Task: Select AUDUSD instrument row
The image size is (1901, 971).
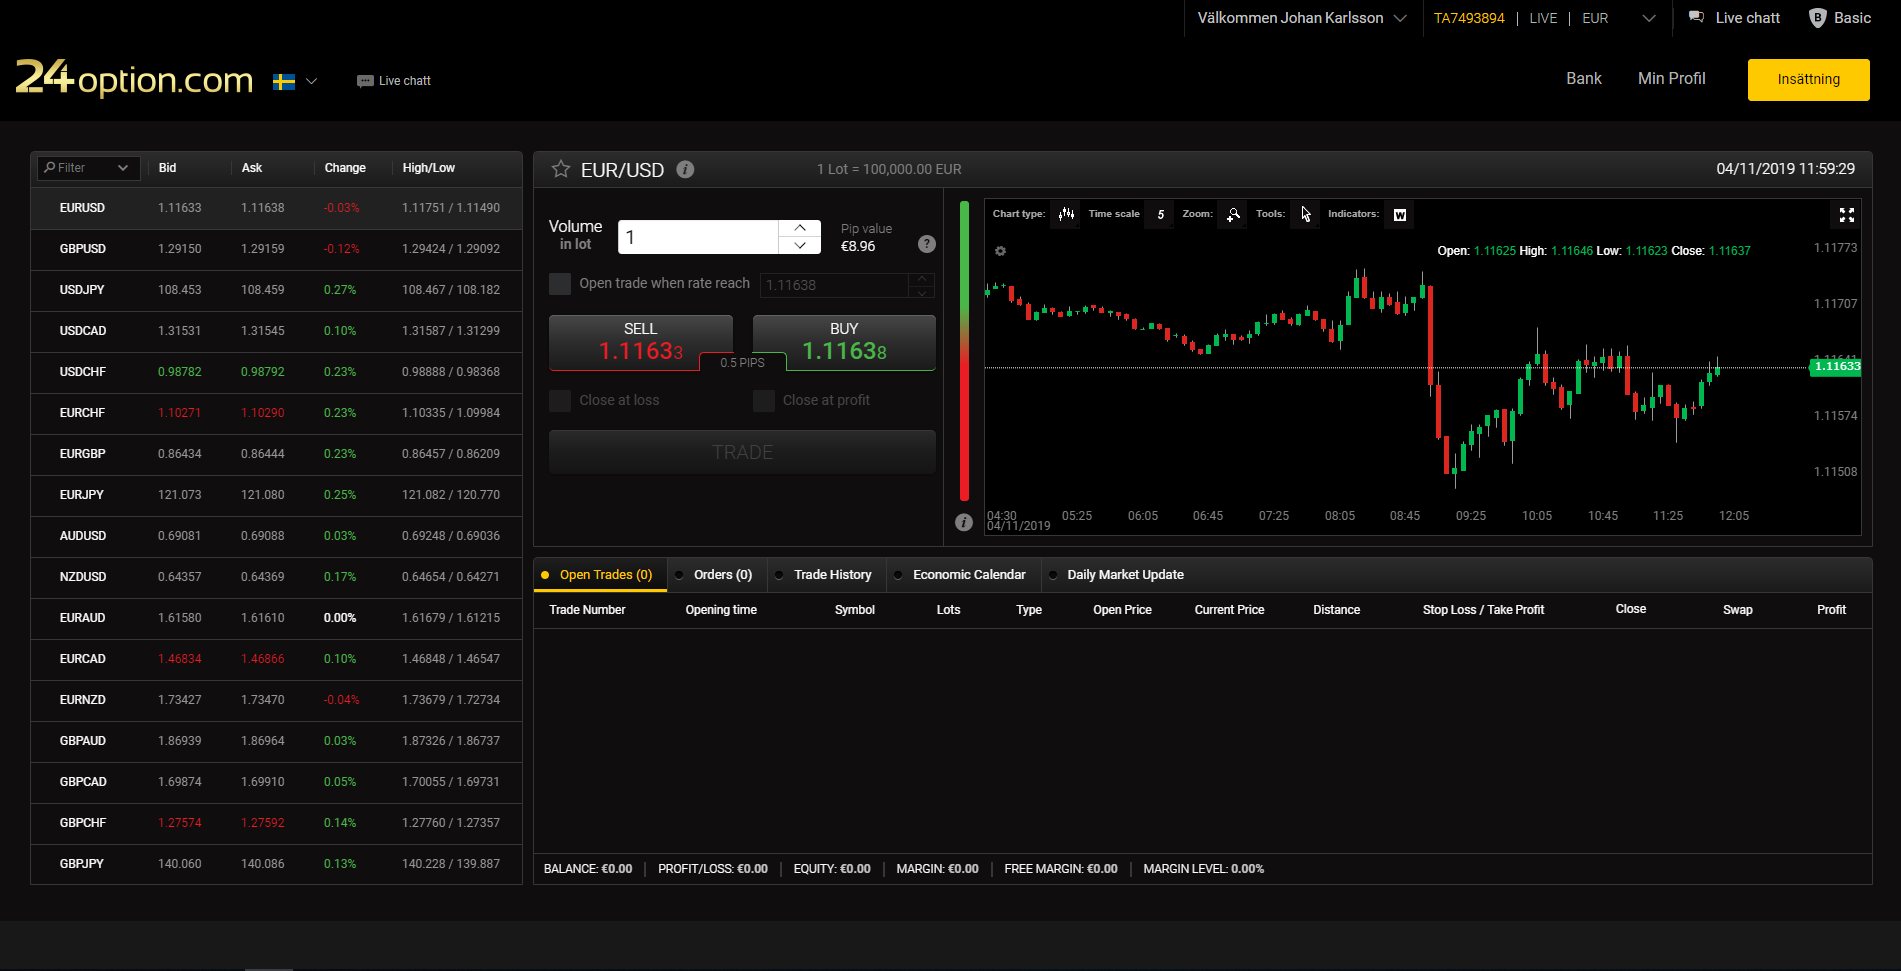Action: [276, 536]
